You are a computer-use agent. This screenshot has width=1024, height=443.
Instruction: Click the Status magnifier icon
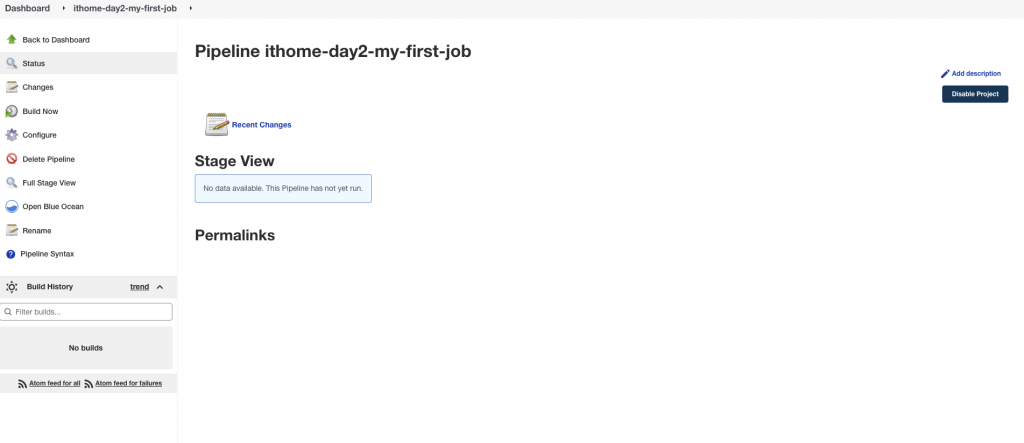pyautogui.click(x=11, y=63)
